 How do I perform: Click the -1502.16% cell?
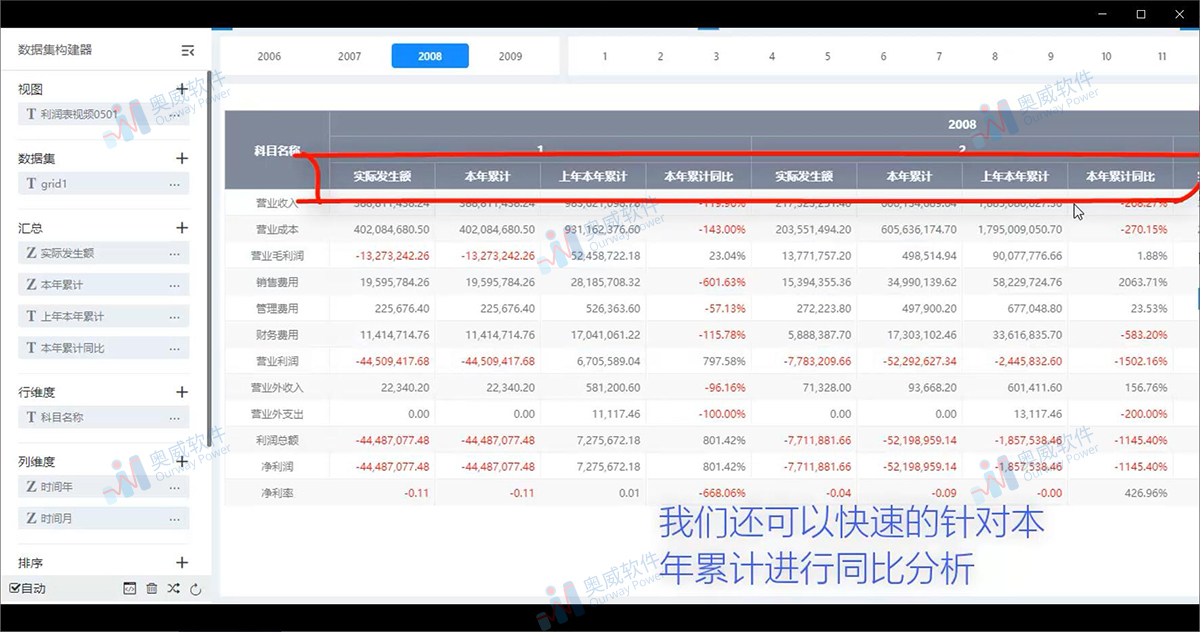click(x=1120, y=361)
